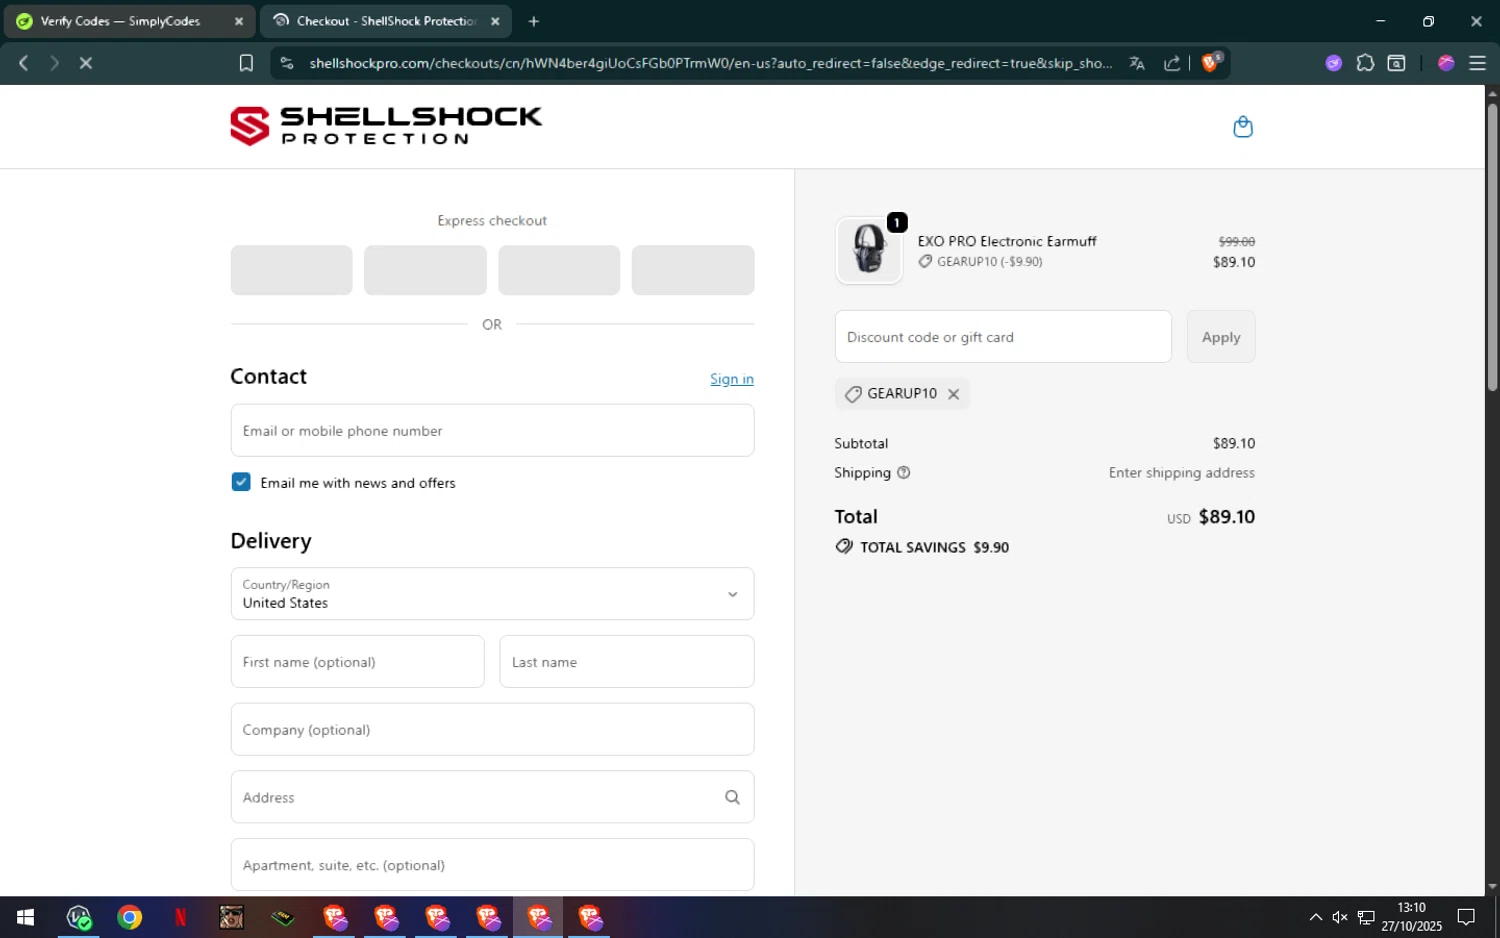Launch Google Chrome from the taskbar
The image size is (1500, 938).
129,917
